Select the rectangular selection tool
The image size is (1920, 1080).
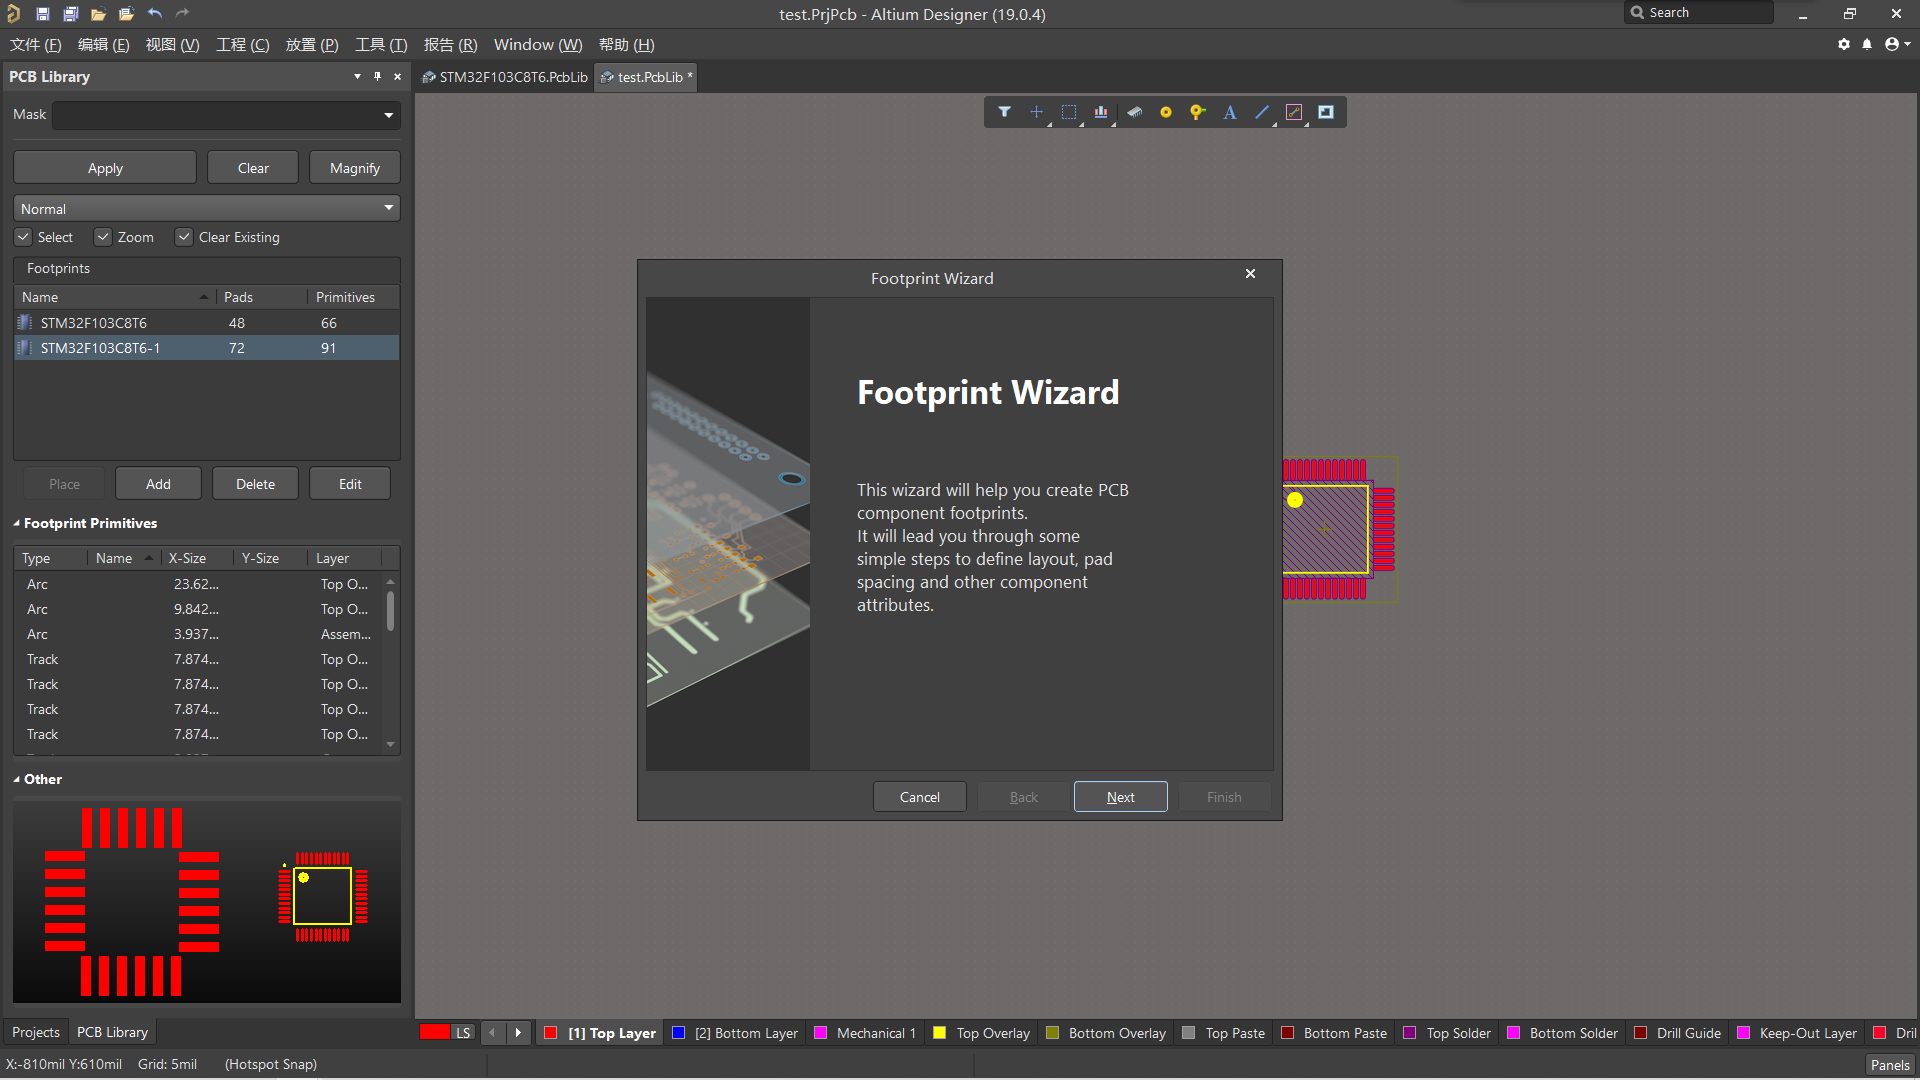coord(1068,112)
